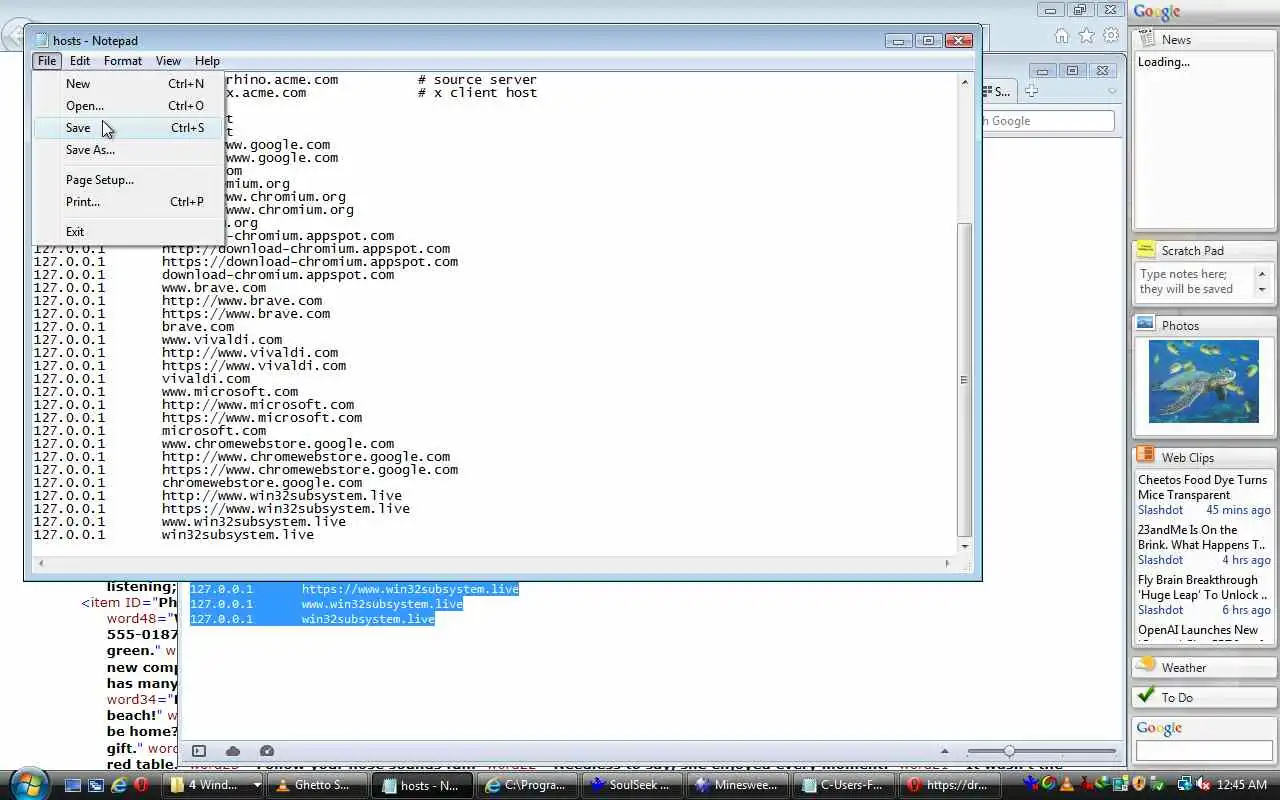Screen dimensions: 1280x800
Task: Select the S... browser tab
Action: click(999, 91)
